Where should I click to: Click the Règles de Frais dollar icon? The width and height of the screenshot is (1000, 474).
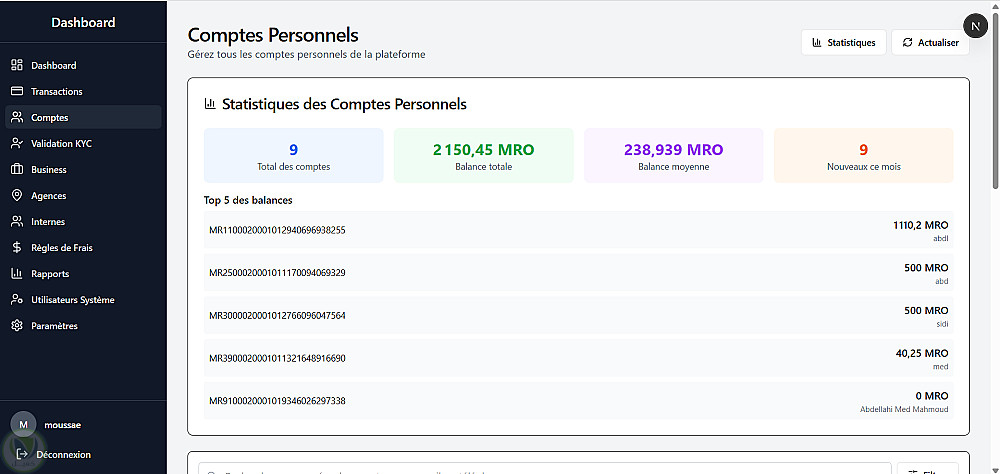[x=17, y=248]
